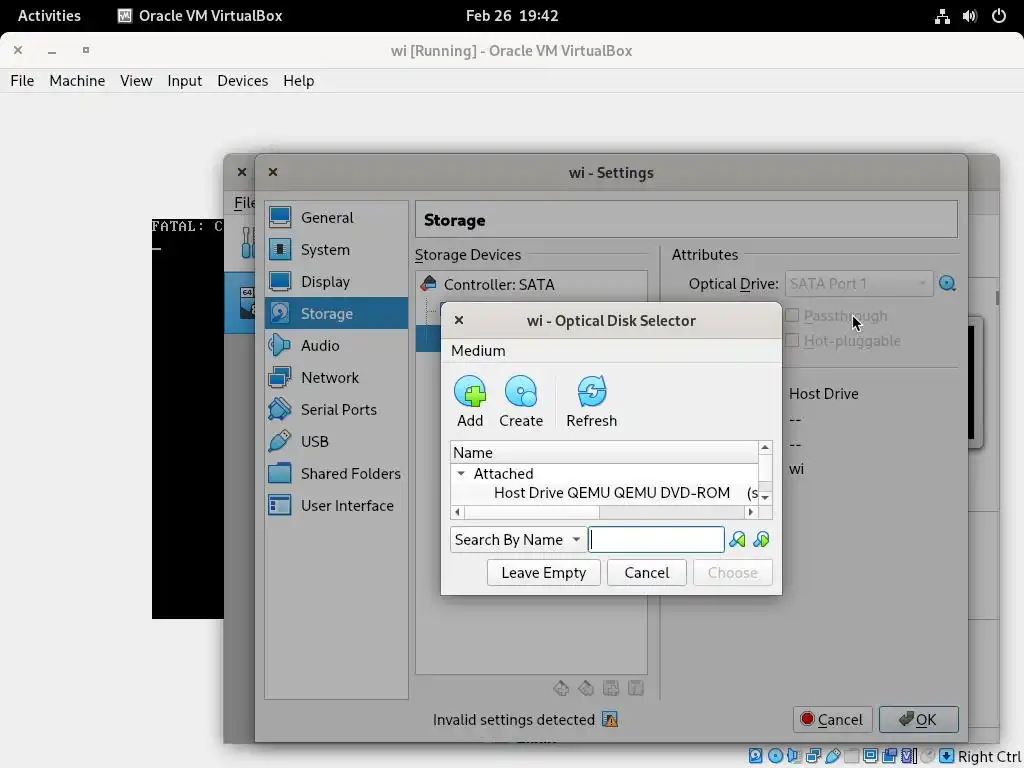Select Controller: SATA in Storage Devices
The width and height of the screenshot is (1024, 768).
coord(531,284)
